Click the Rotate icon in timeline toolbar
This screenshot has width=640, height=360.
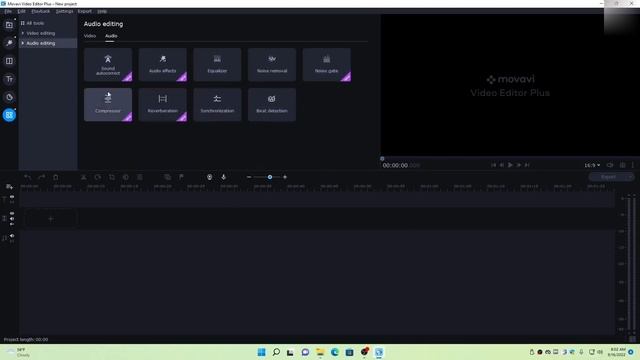(x=98, y=177)
